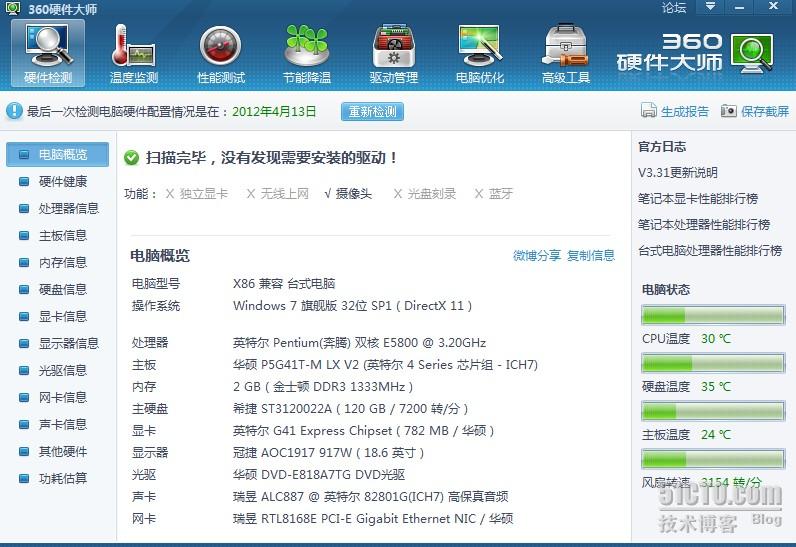Click the detection date 2012年4月13日
This screenshot has width=796, height=547.
pos(274,111)
